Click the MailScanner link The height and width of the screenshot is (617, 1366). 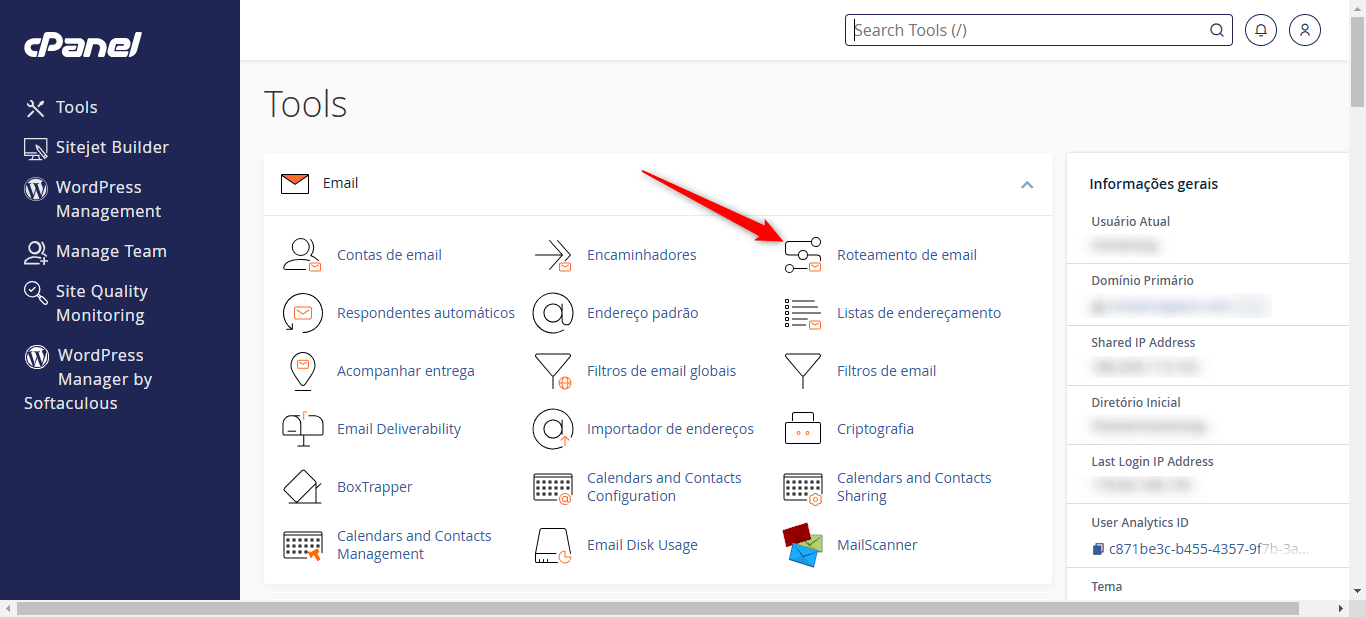[877, 545]
